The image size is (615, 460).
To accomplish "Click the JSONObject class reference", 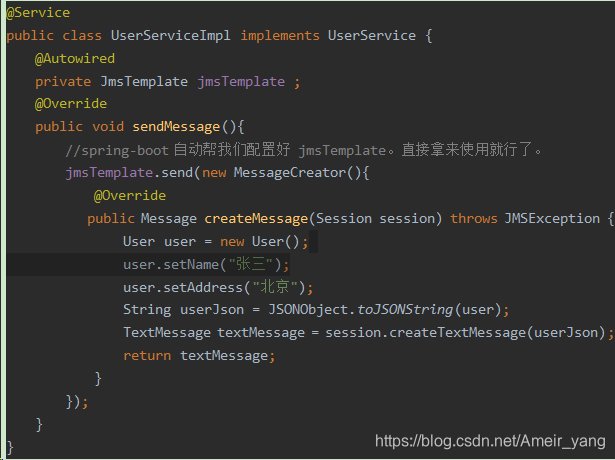I will (308, 310).
